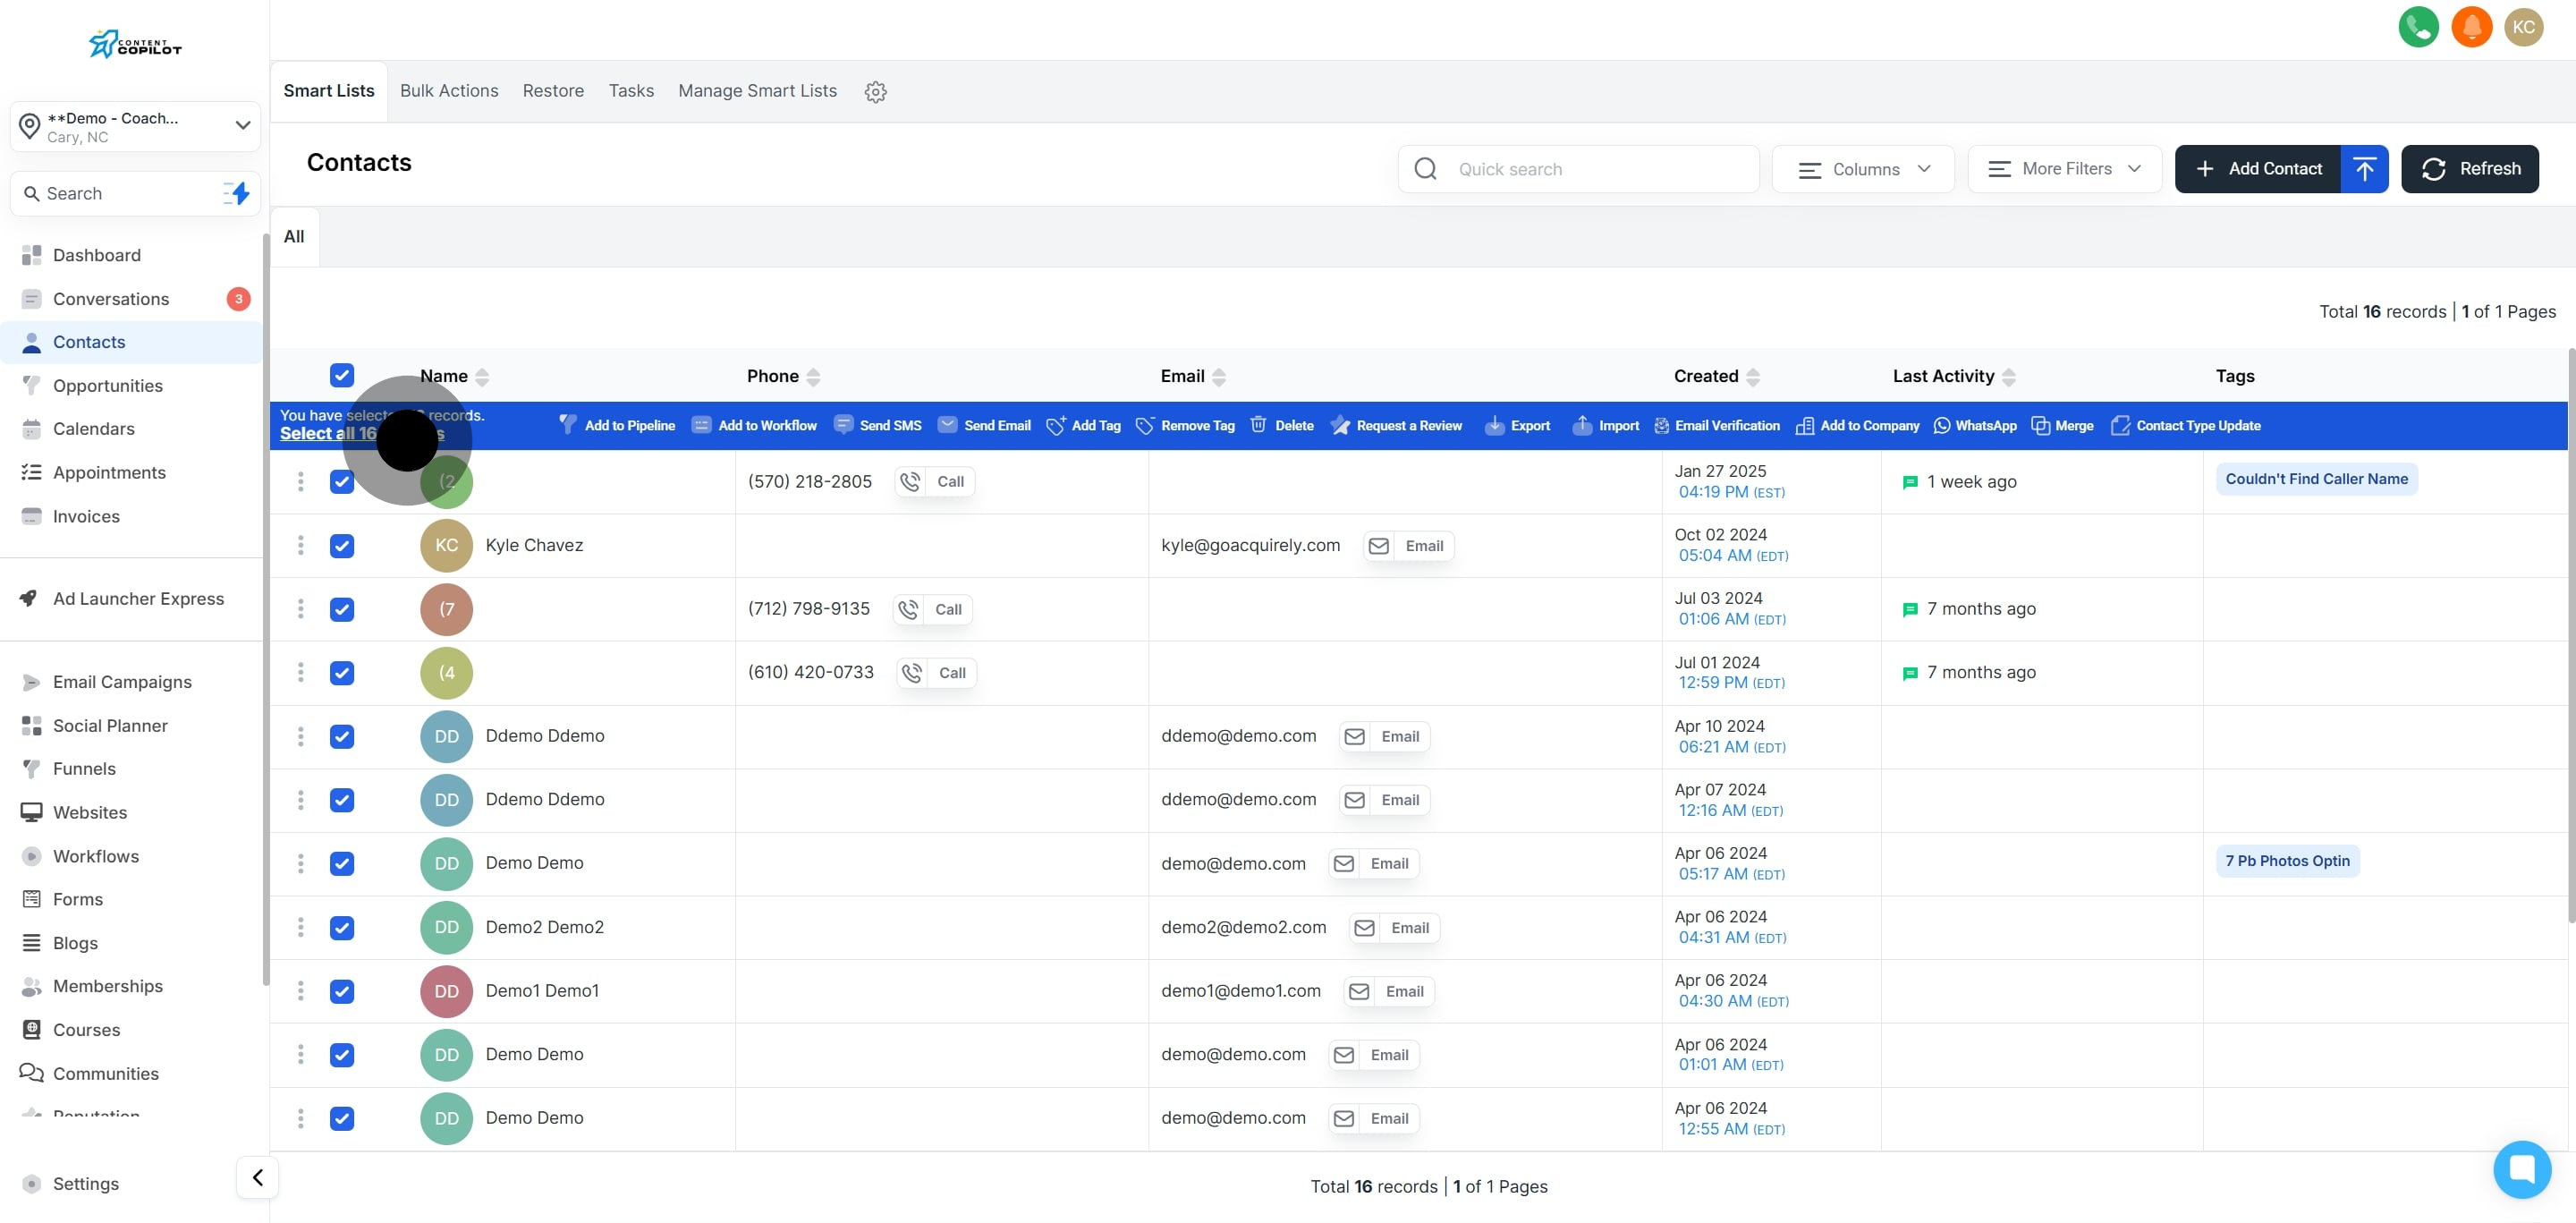Uncheck Kyle Chavez row checkbox
Image resolution: width=2576 pixels, height=1223 pixels.
[342, 545]
